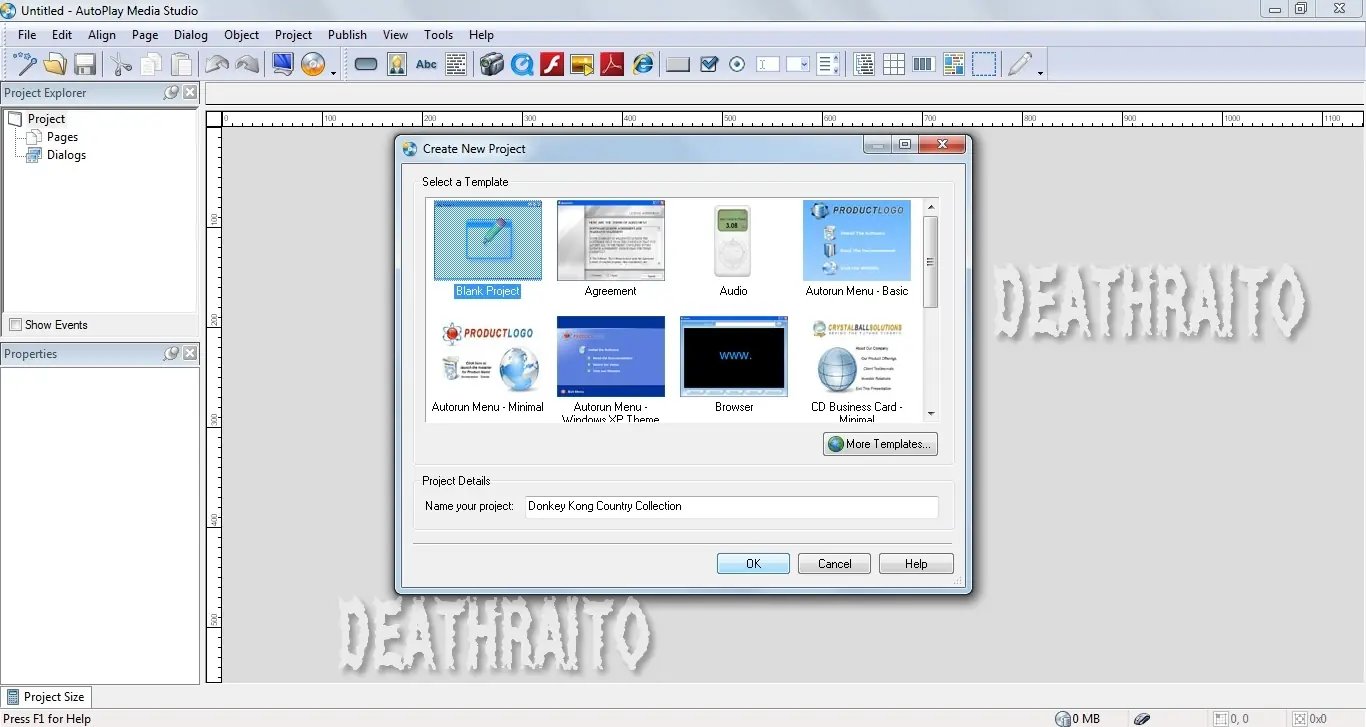The height and width of the screenshot is (727, 1366).
Task: Insert a RadioButton object from toolbar
Action: 737,65
